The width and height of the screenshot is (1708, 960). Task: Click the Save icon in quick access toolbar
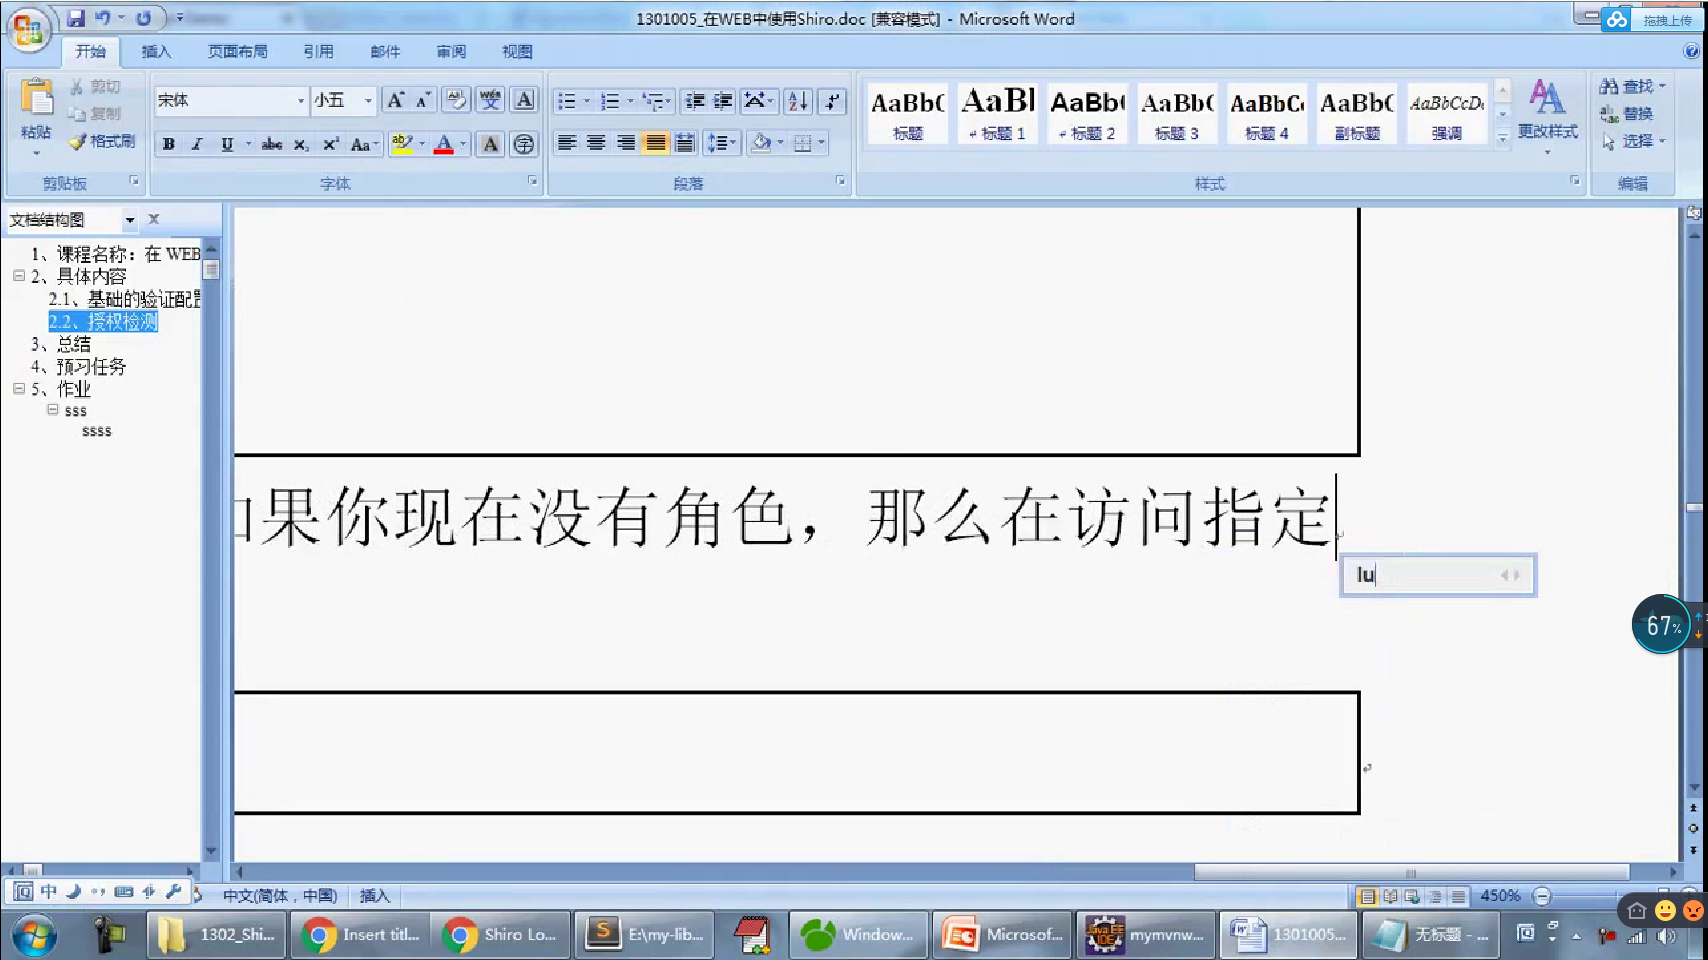coord(76,18)
